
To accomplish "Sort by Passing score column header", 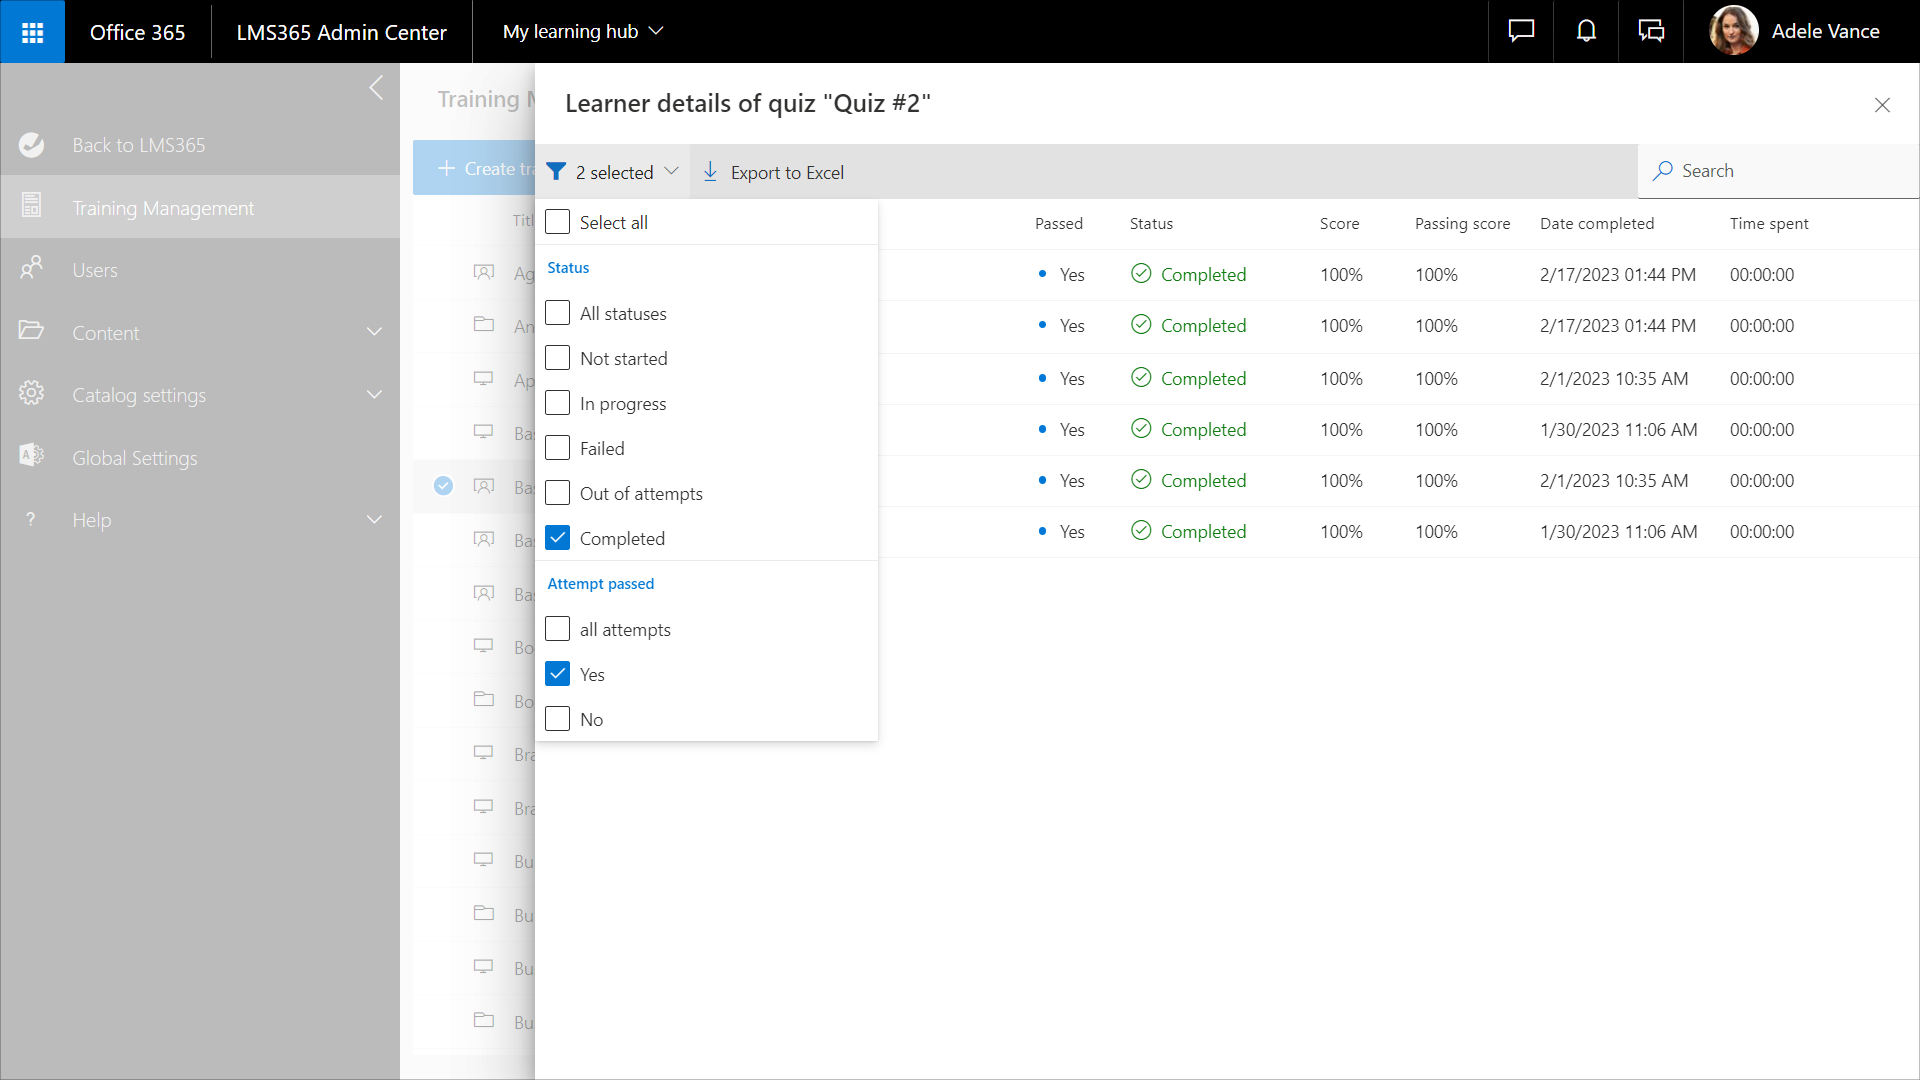I will click(1462, 224).
